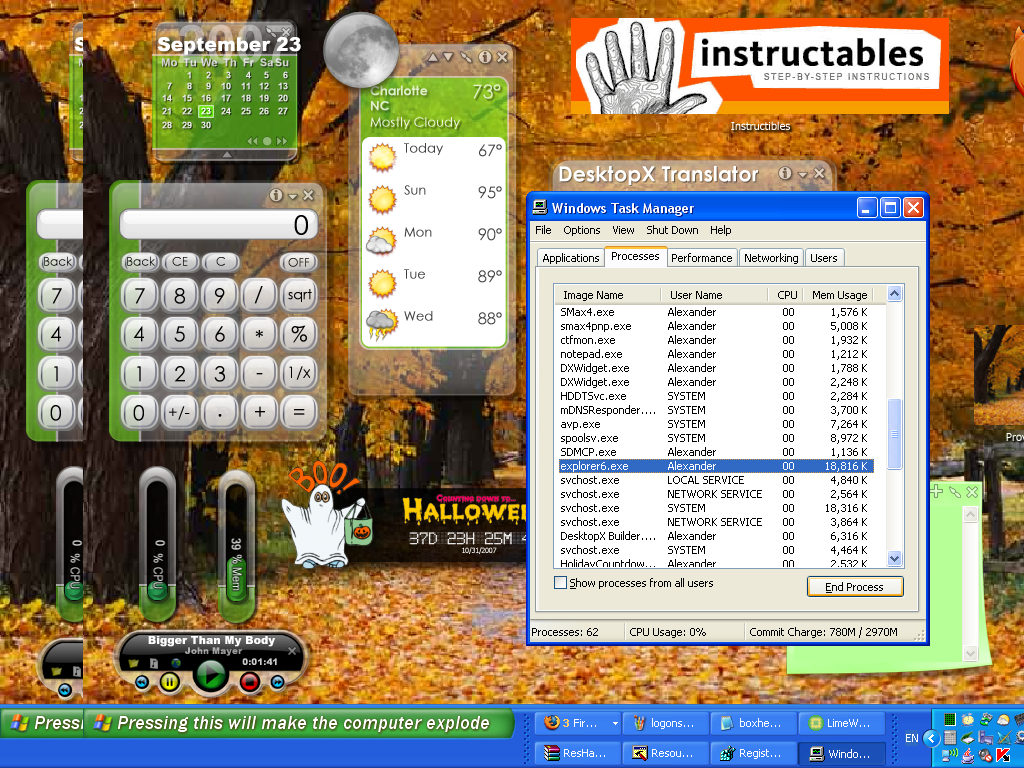This screenshot has width=1024, height=768.
Task: Click the red Kaspersky icon in the system tray
Action: coord(1002,754)
